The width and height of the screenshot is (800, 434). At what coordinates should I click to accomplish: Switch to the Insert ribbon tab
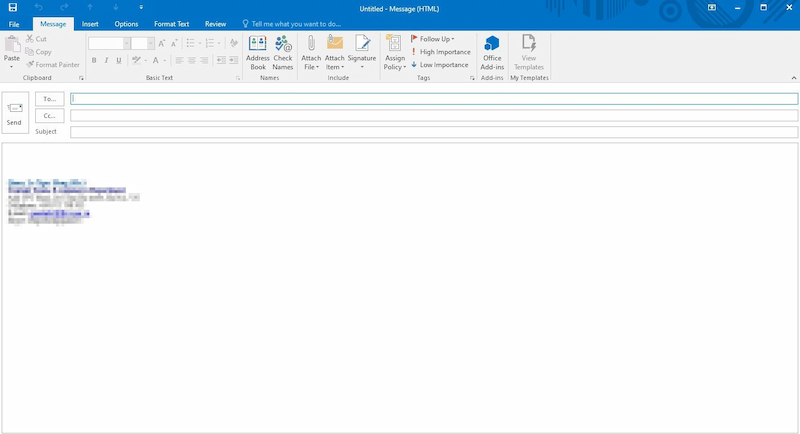[90, 23]
